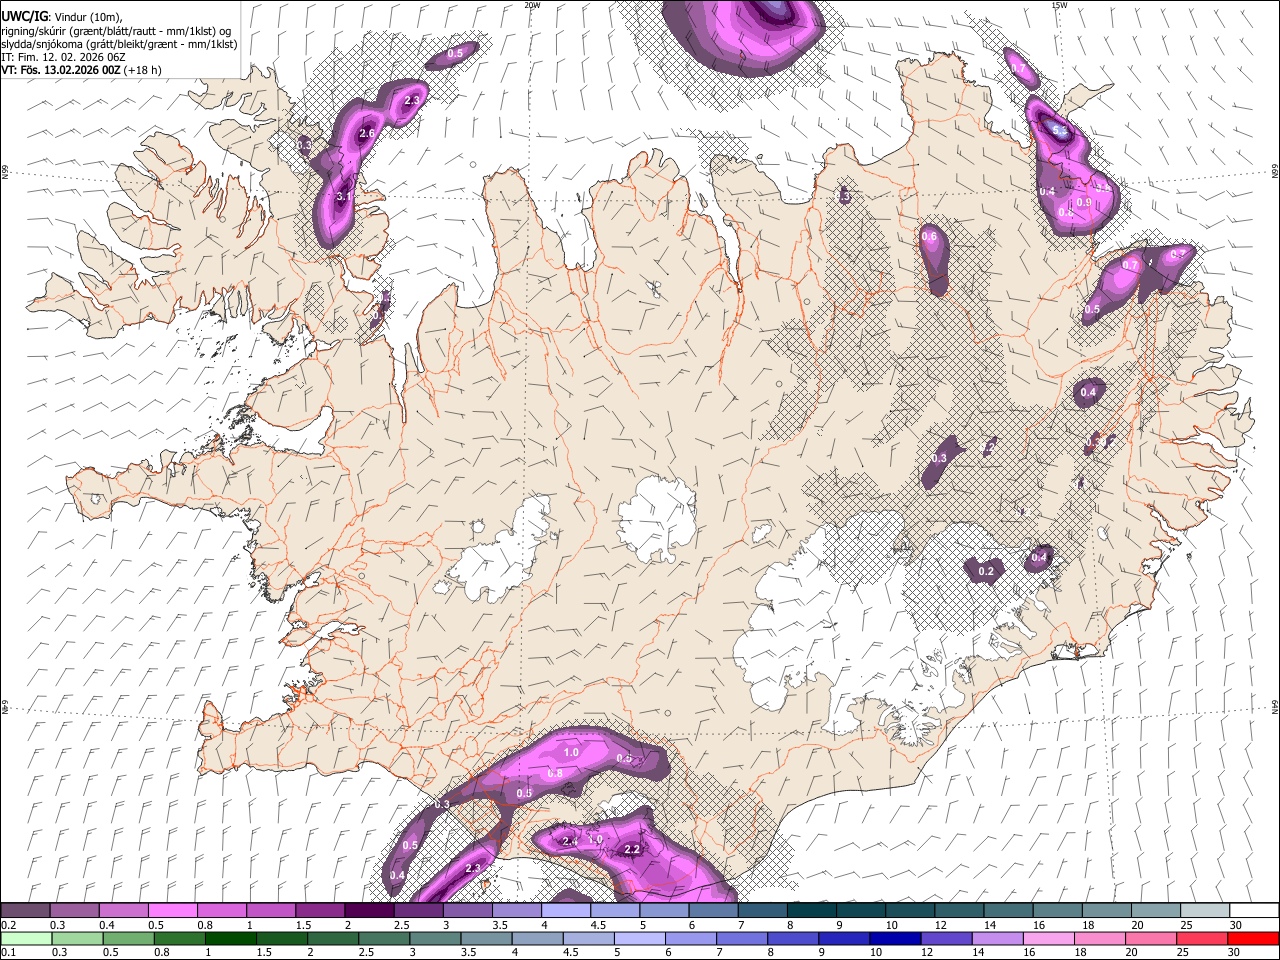
Task: Pick the deep blue swatch between 10 and 12, lower scale
Action: coord(893,938)
